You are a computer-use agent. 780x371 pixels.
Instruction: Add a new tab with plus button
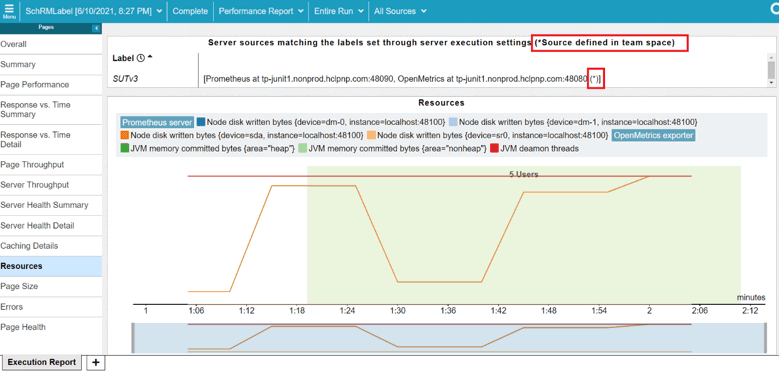tap(96, 363)
